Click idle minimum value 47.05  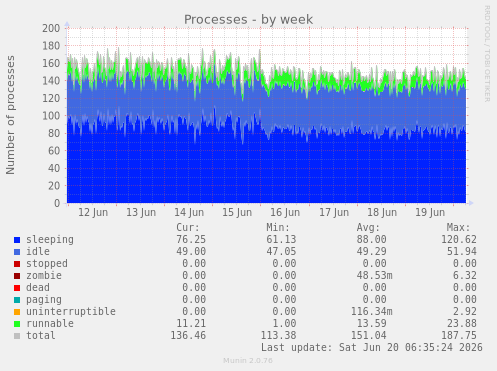pos(281,251)
